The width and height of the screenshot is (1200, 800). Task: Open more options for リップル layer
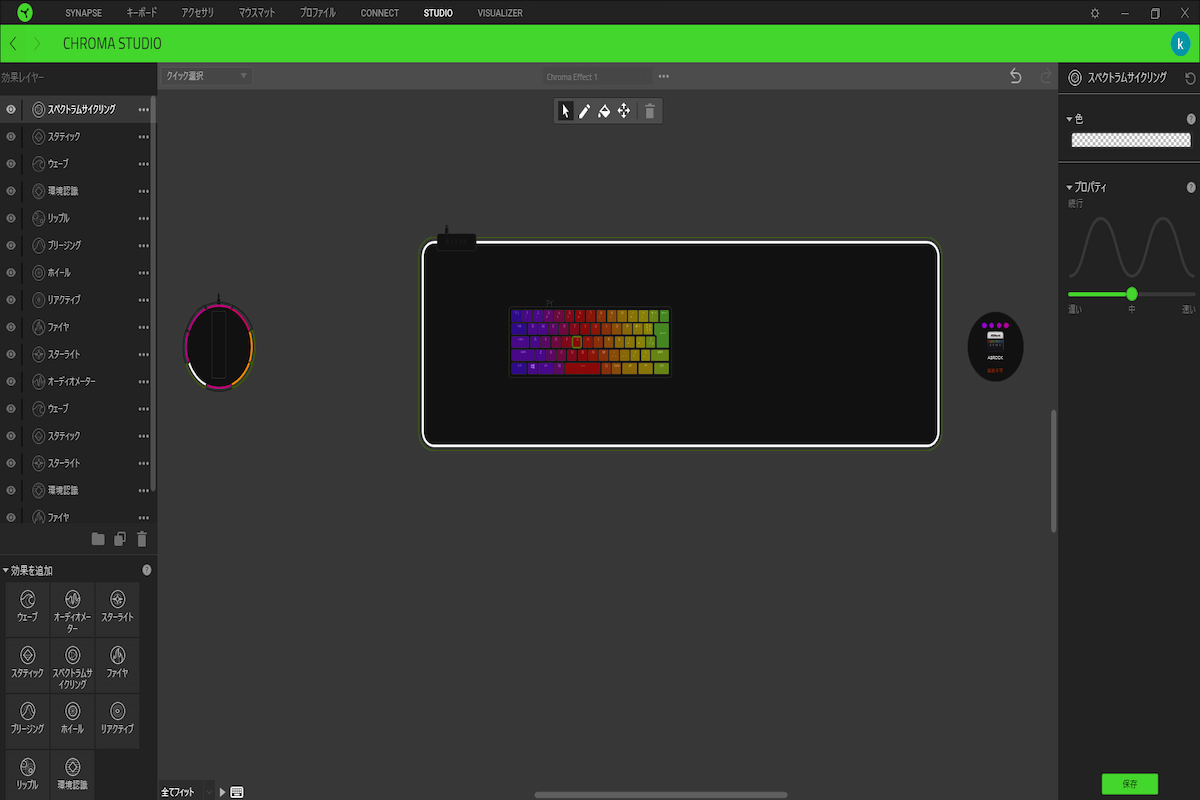tap(144, 218)
